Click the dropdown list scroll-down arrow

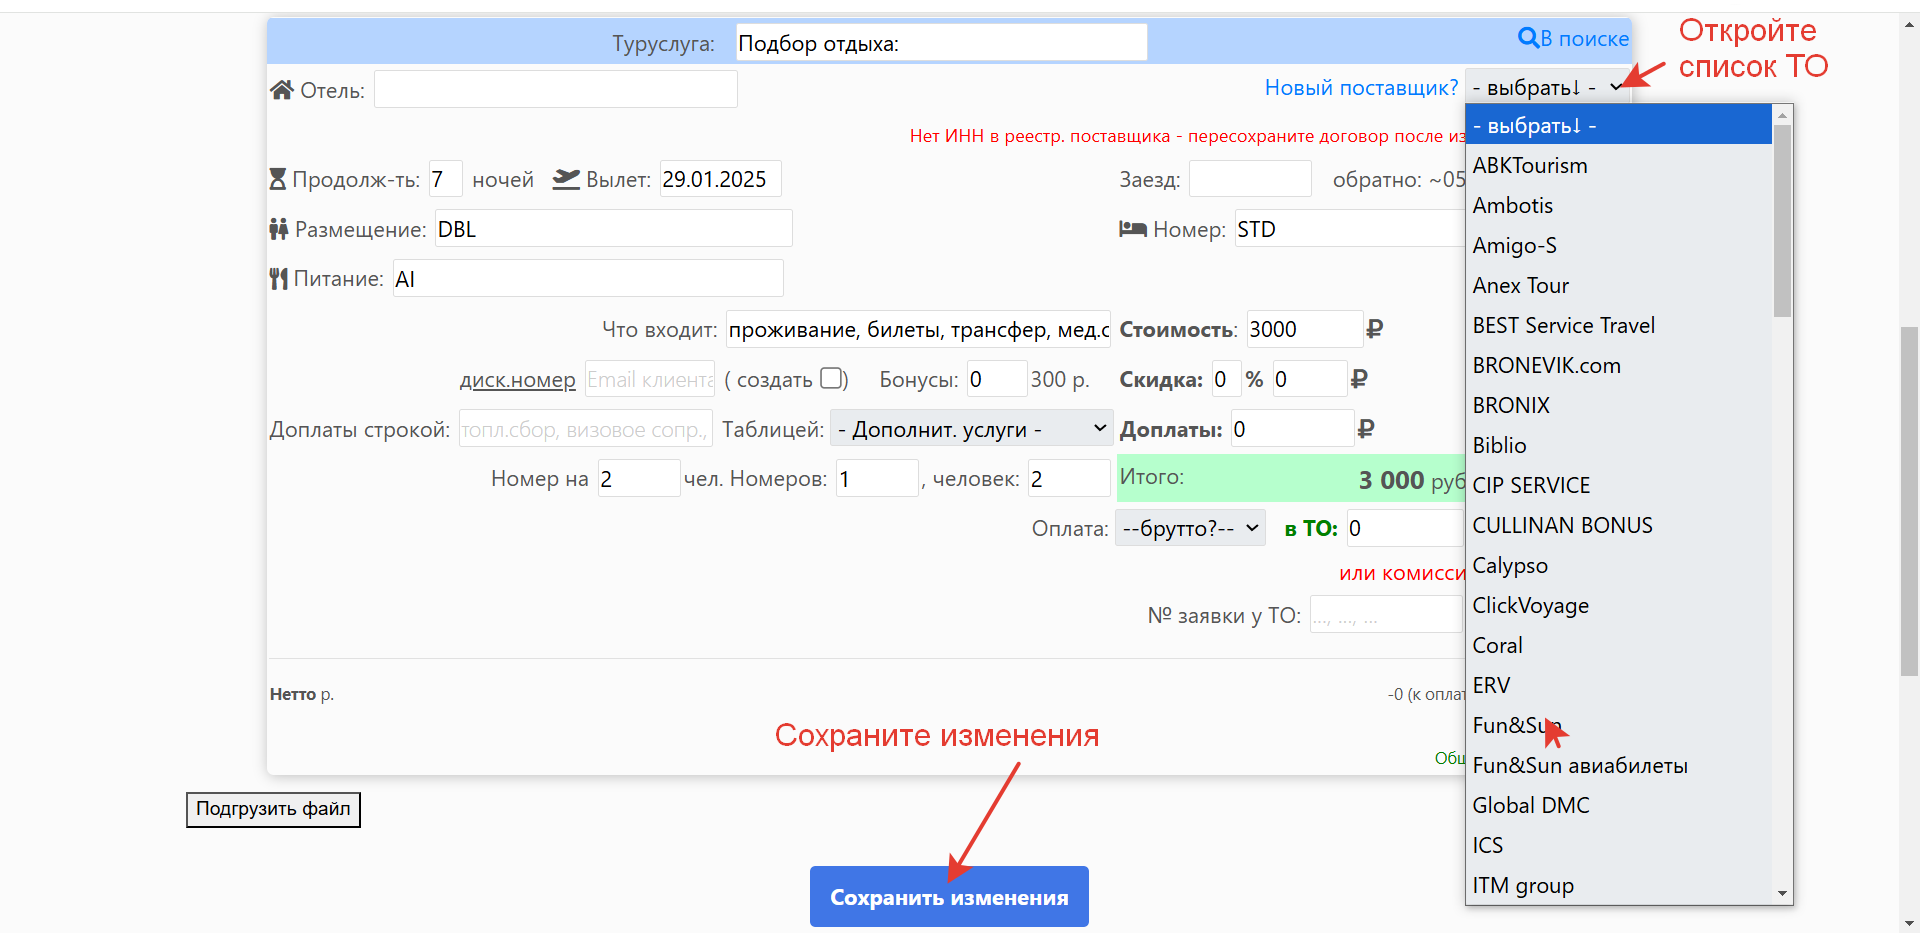click(x=1782, y=894)
